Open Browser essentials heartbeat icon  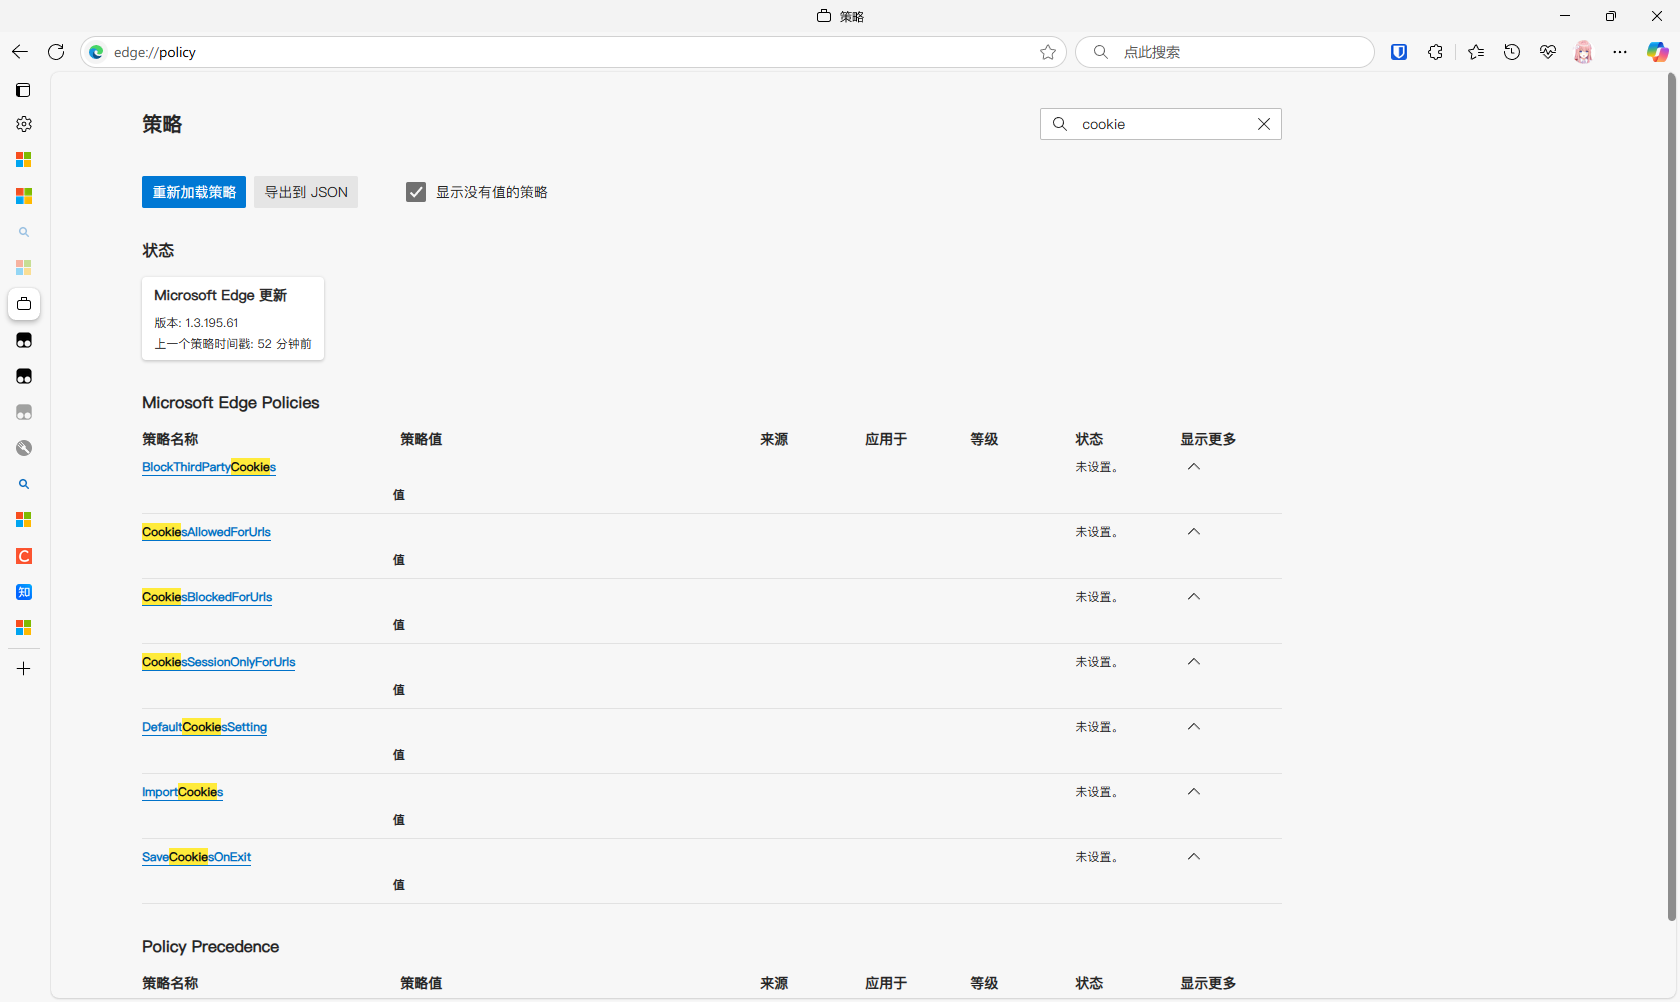pyautogui.click(x=1548, y=52)
